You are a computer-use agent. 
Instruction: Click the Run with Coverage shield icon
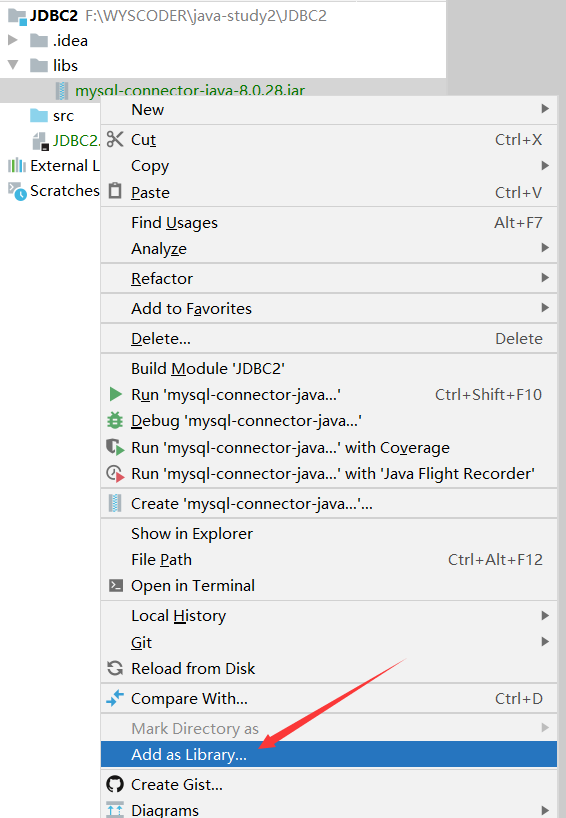click(115, 448)
